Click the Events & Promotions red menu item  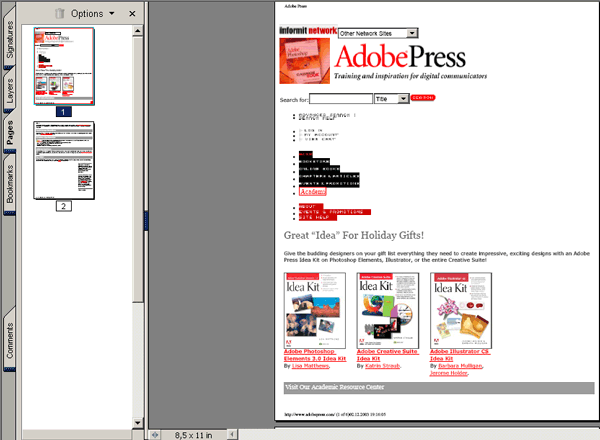pos(335,212)
